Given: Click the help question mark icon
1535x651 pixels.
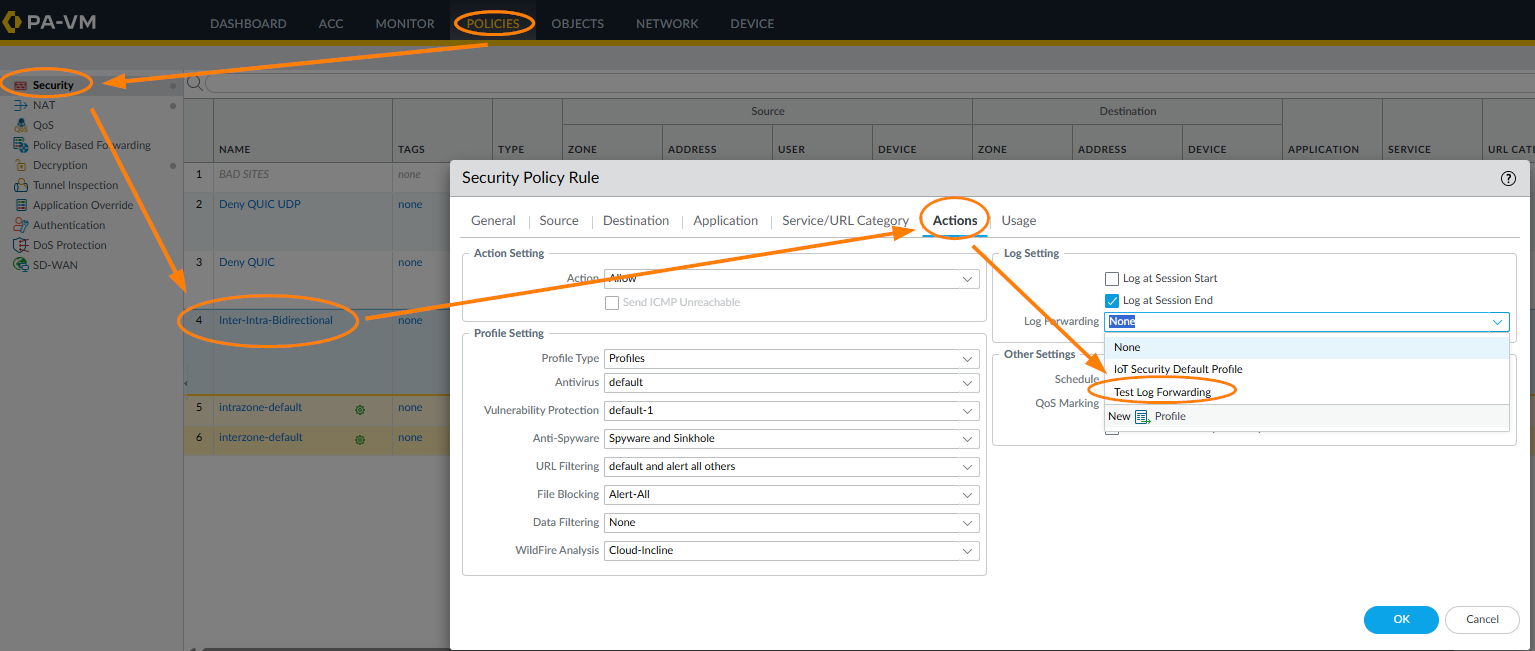Looking at the screenshot, I should [1508, 178].
